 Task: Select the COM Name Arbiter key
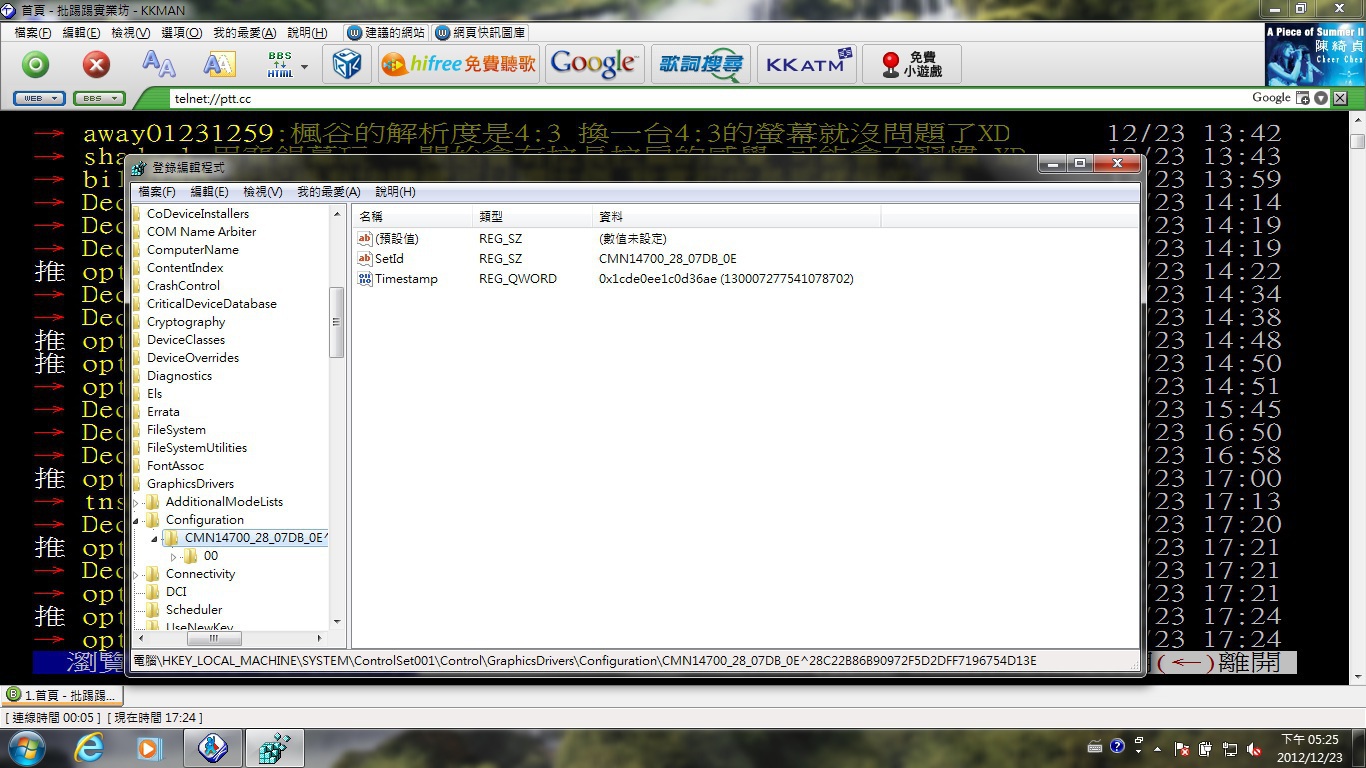[x=201, y=232]
